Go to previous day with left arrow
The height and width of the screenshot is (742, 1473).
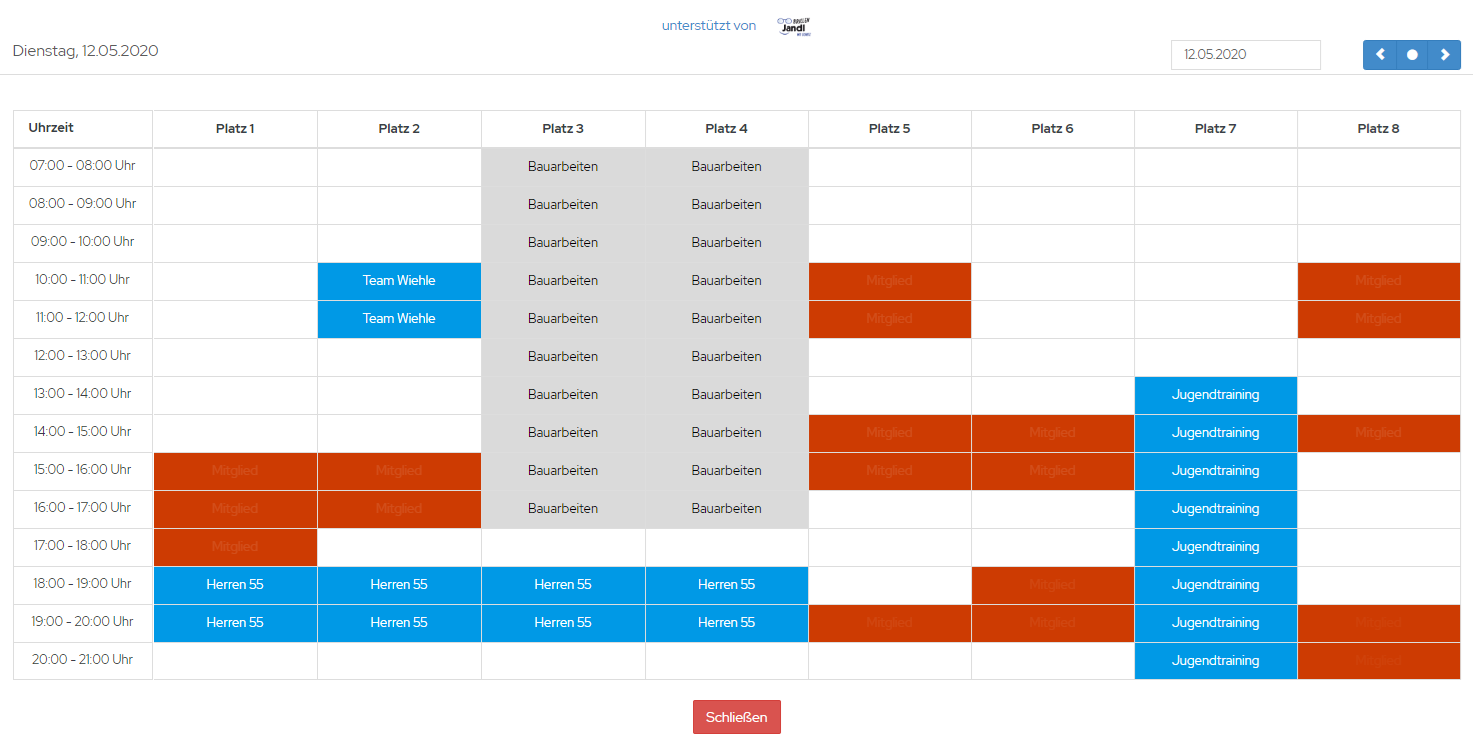pyautogui.click(x=1380, y=55)
